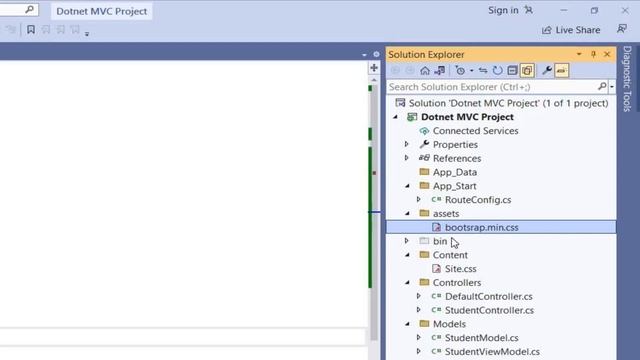Viewport: 640px width, 360px height.
Task: Click Sign in at the top
Action: [x=503, y=10]
